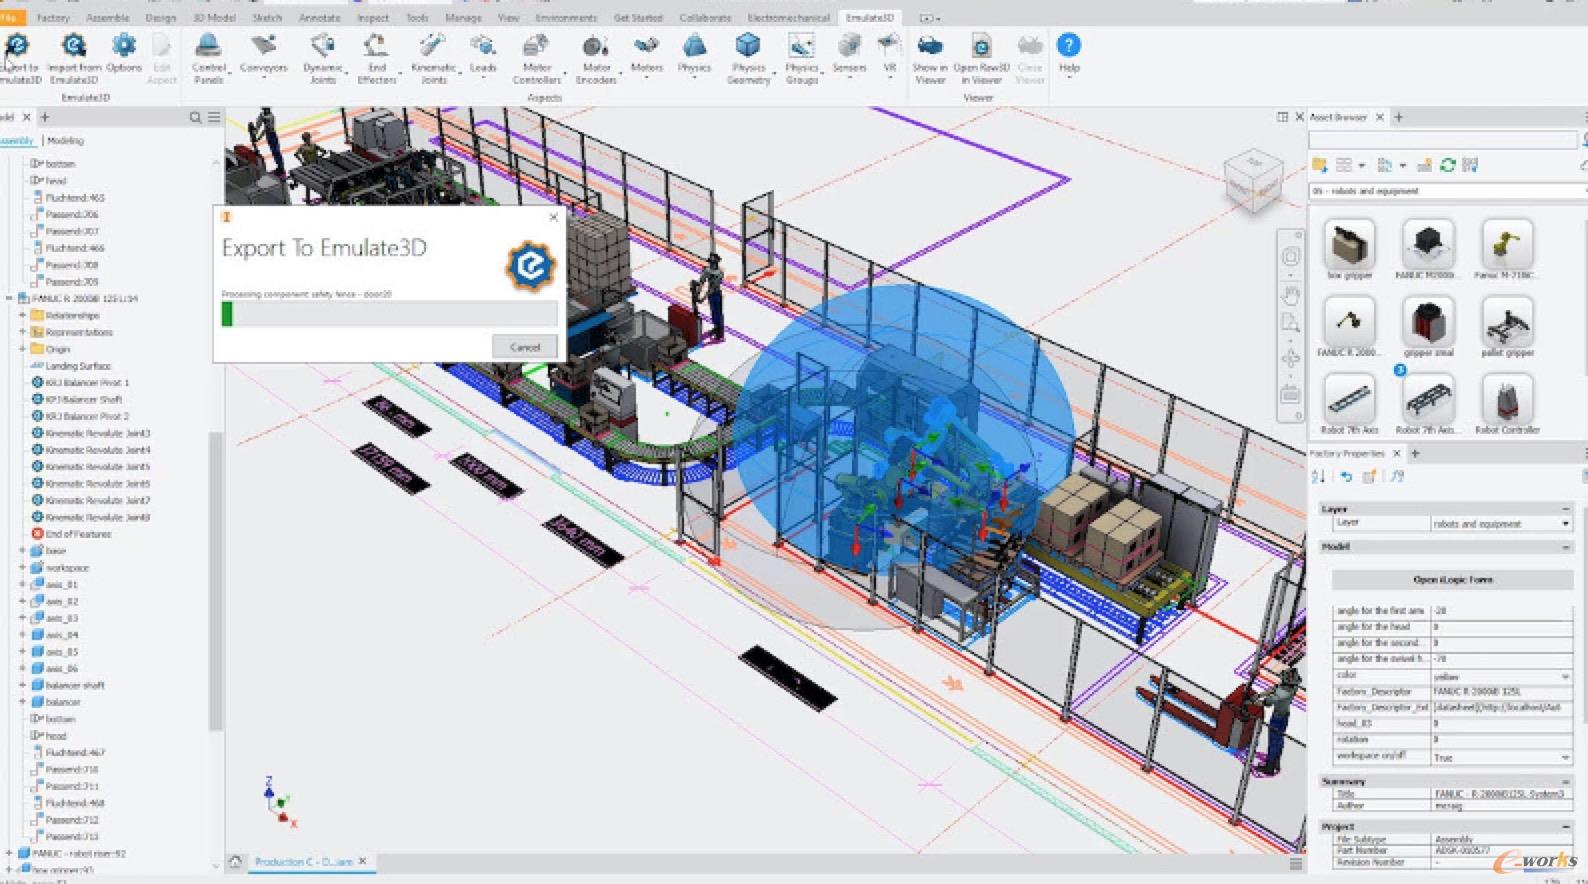The width and height of the screenshot is (1588, 884).
Task: Select Robot Controller asset thumbnail
Action: 1507,399
